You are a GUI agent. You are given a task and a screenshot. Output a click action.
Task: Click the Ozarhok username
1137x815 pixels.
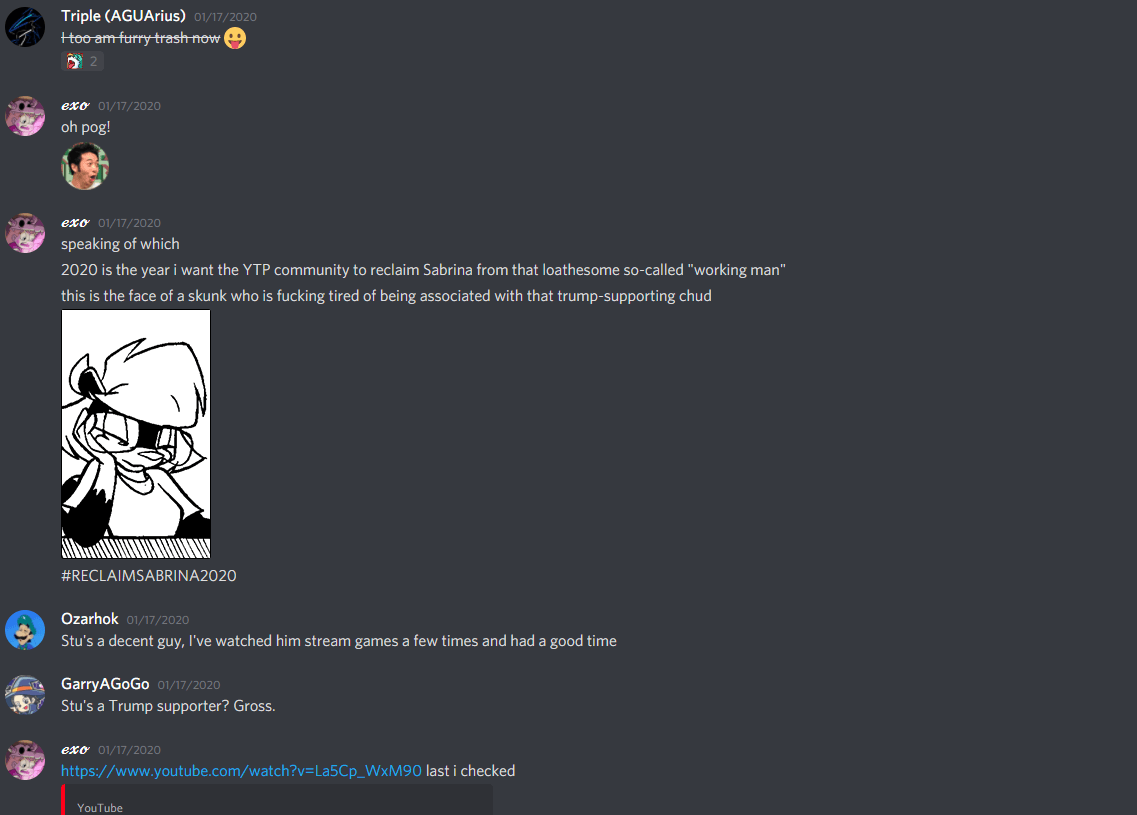(89, 619)
